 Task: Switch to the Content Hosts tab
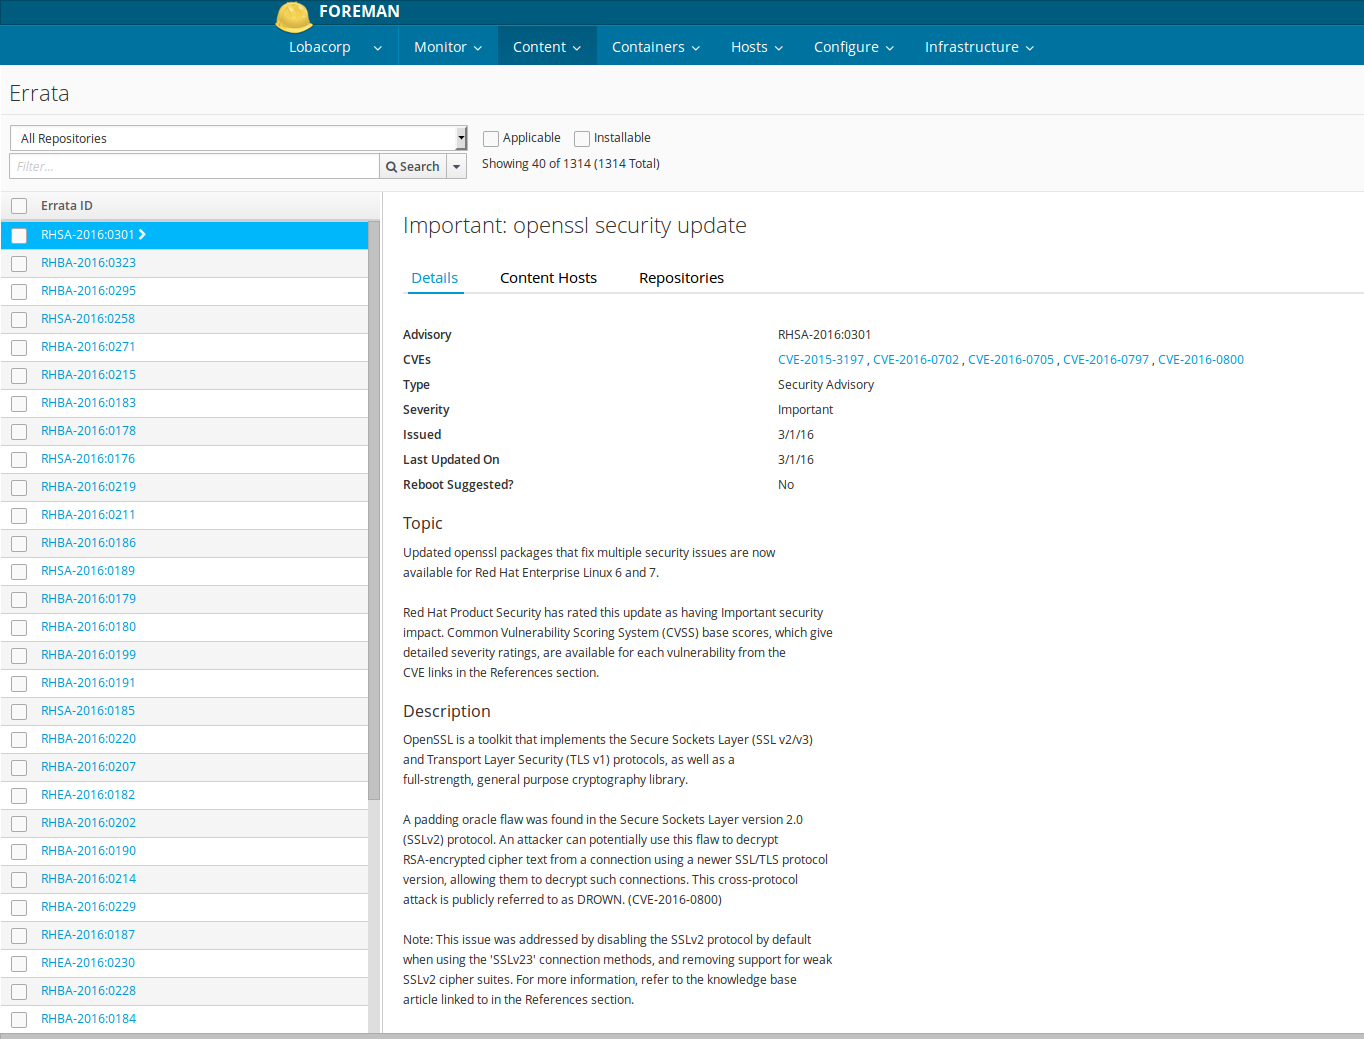548,278
